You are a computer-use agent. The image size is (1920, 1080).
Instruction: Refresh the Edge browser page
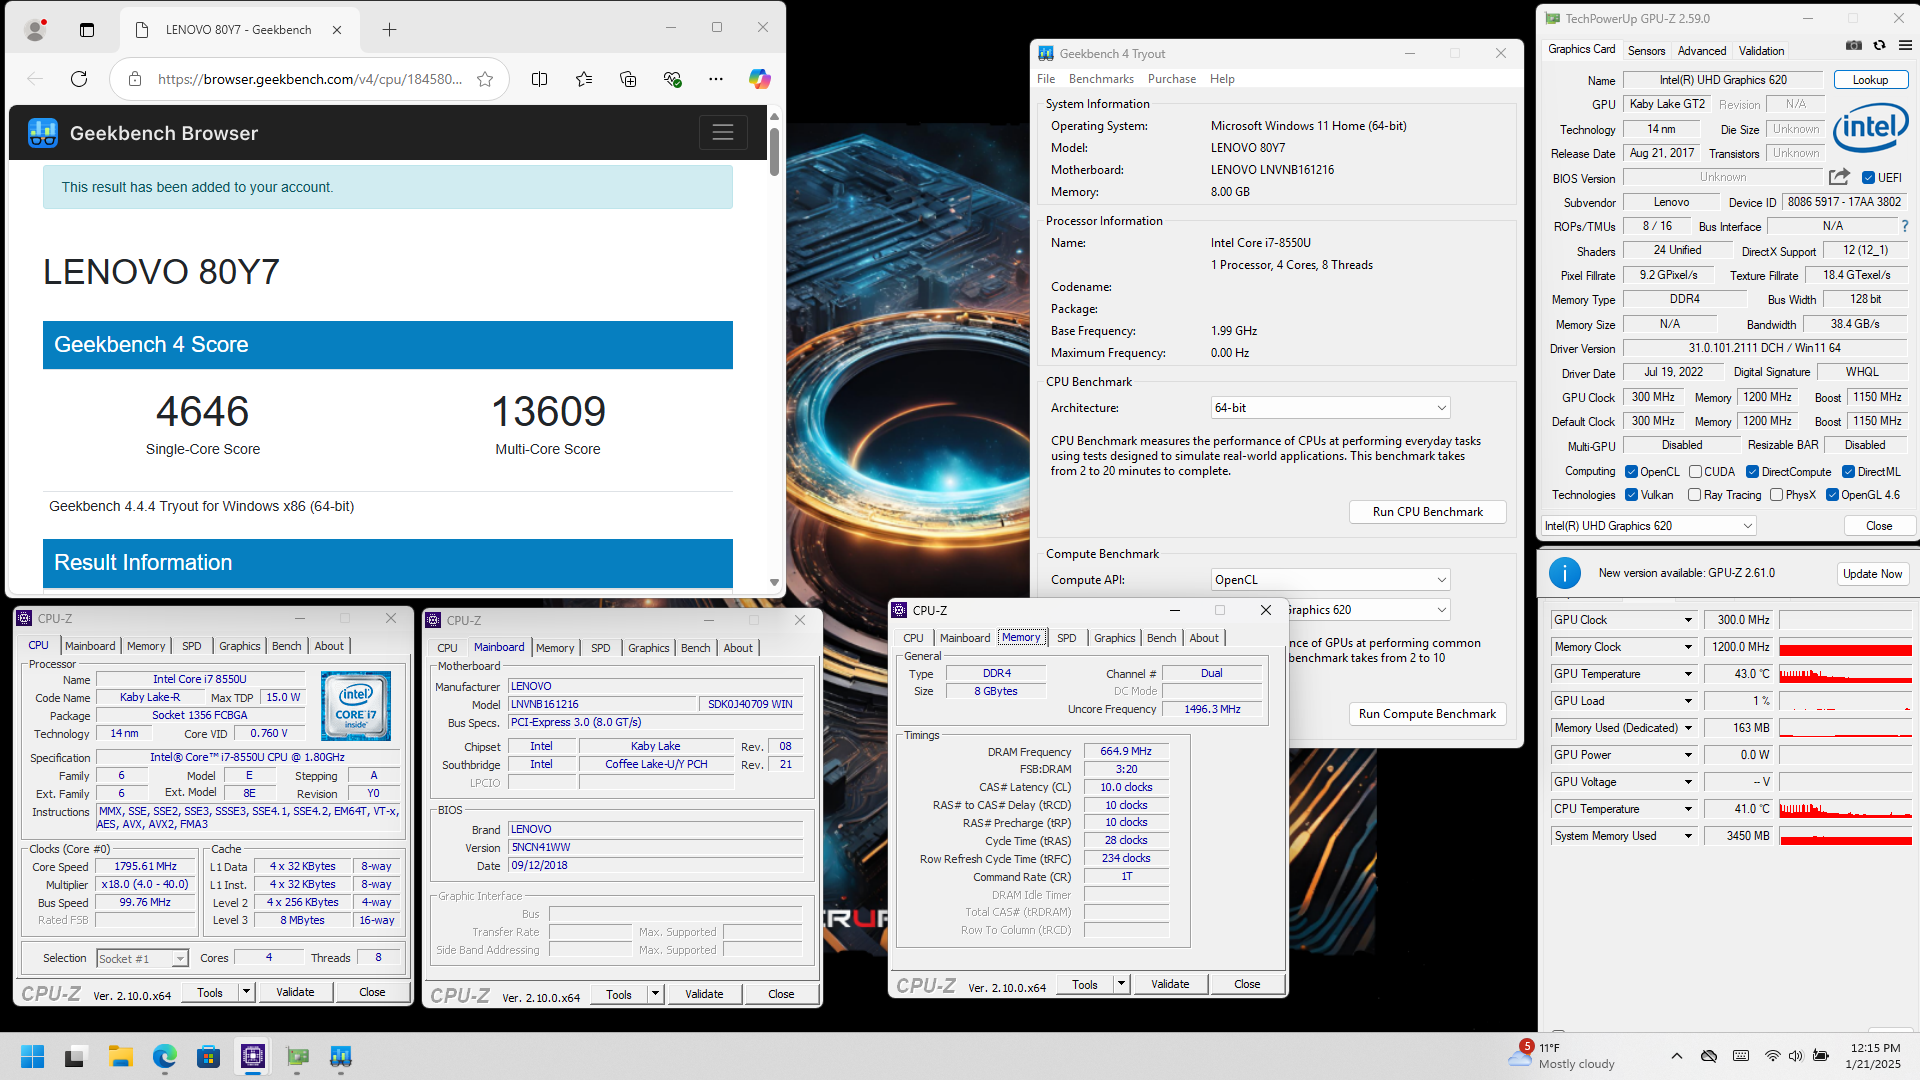point(79,79)
